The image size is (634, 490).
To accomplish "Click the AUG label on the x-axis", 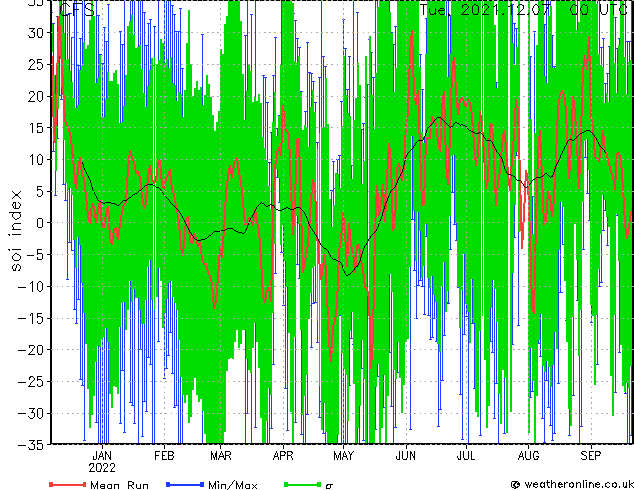I will 528,456.
